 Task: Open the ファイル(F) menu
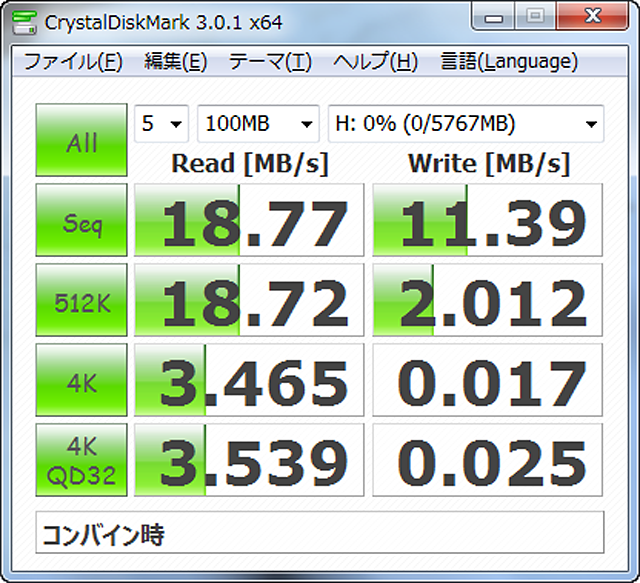pyautogui.click(x=72, y=62)
